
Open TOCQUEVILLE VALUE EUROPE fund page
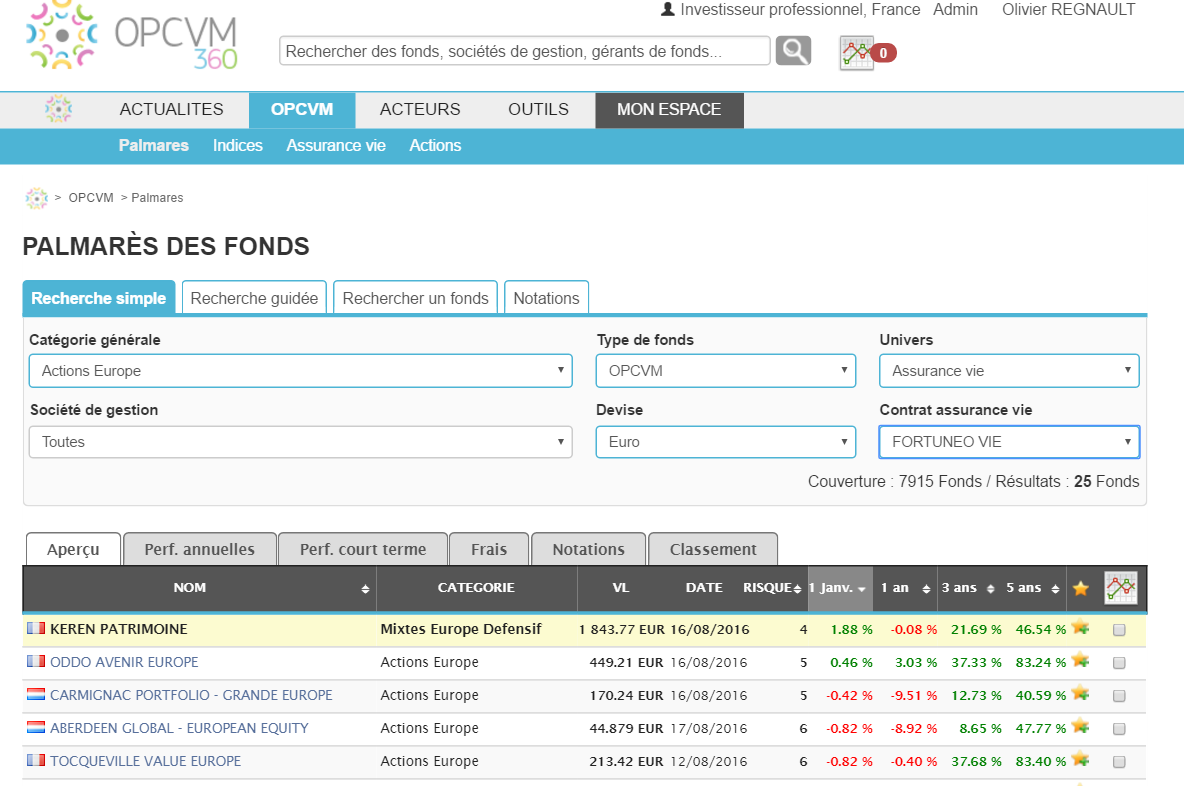(x=146, y=761)
